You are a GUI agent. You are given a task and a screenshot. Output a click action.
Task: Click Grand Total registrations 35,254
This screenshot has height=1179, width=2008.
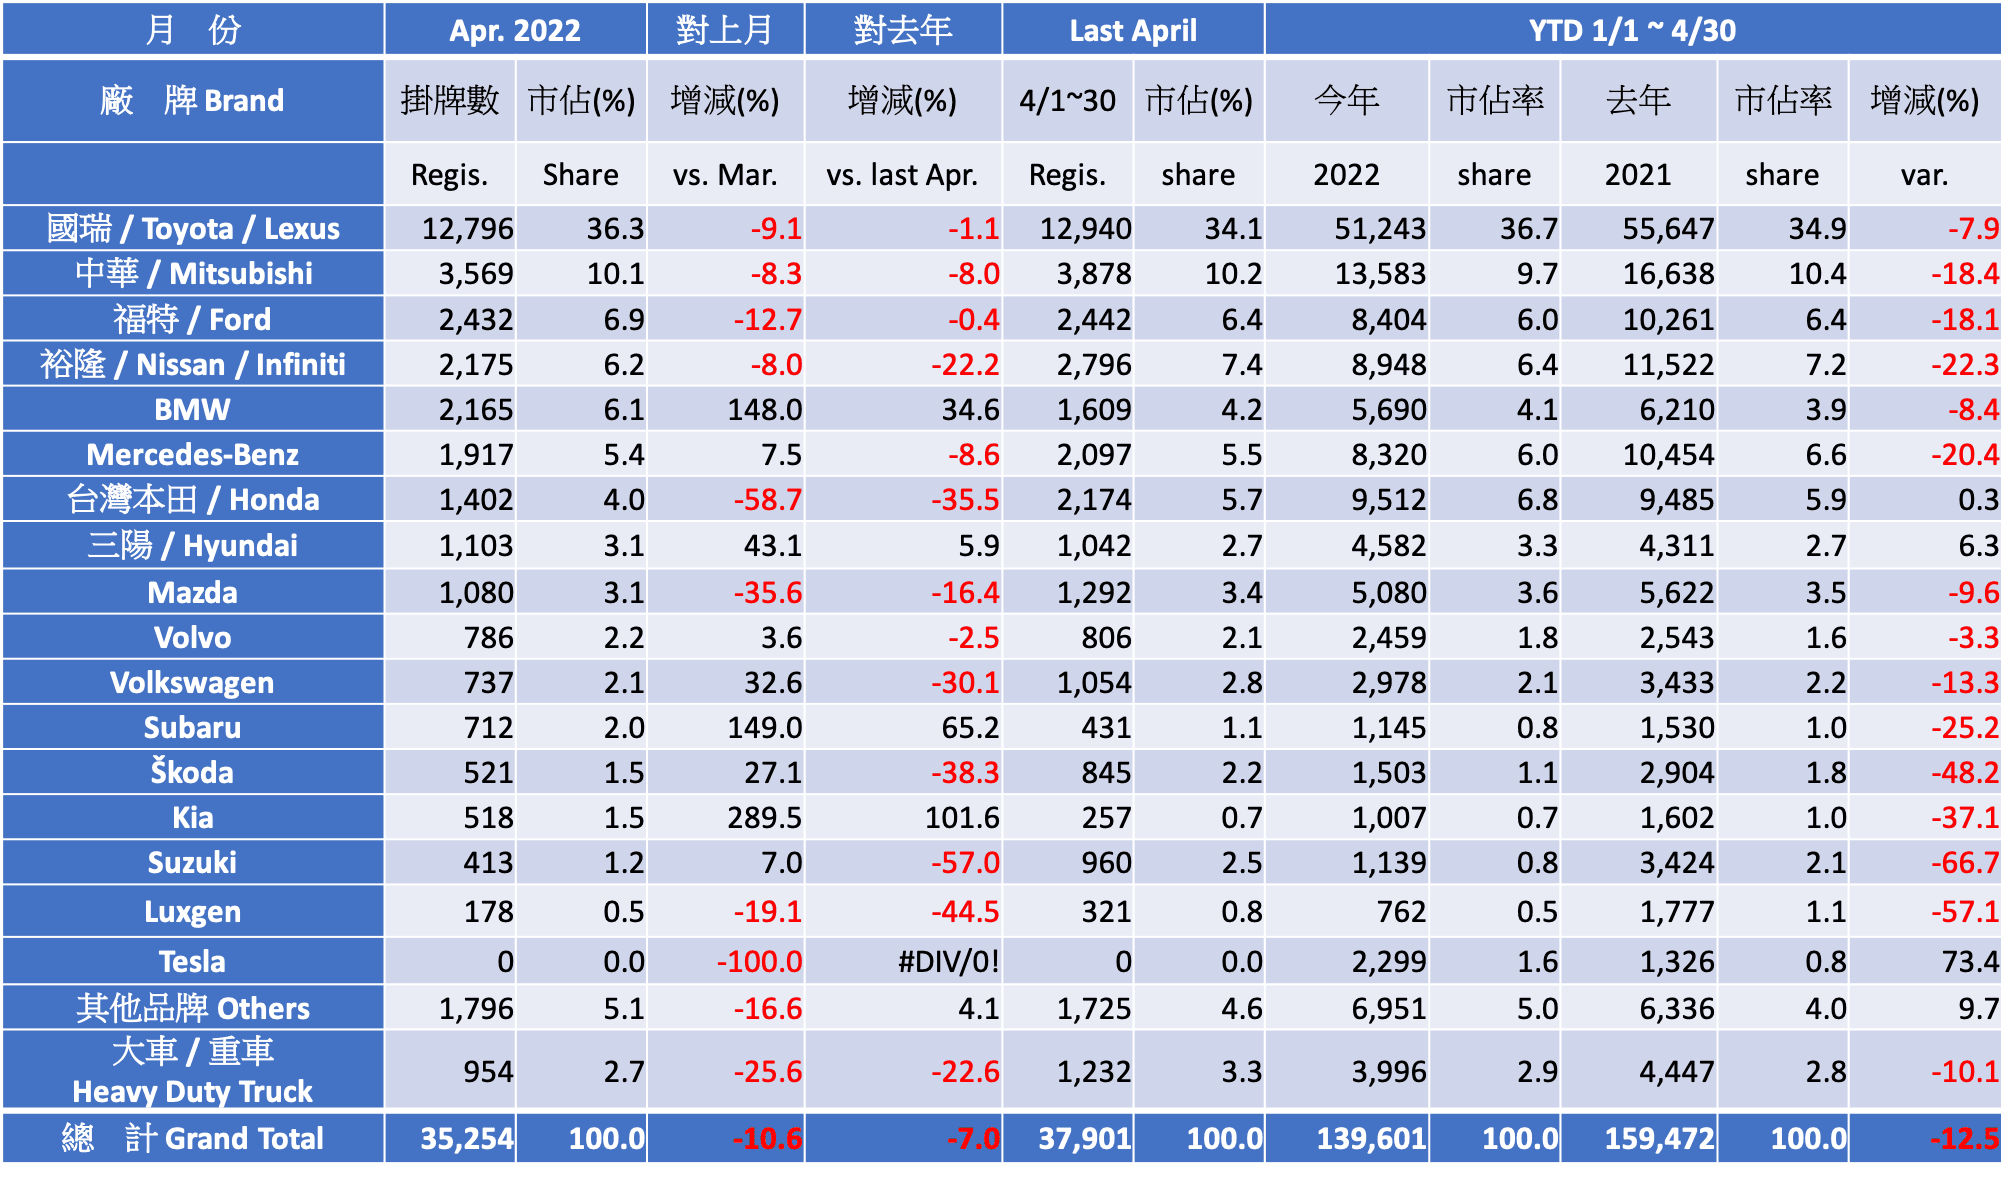point(467,1139)
